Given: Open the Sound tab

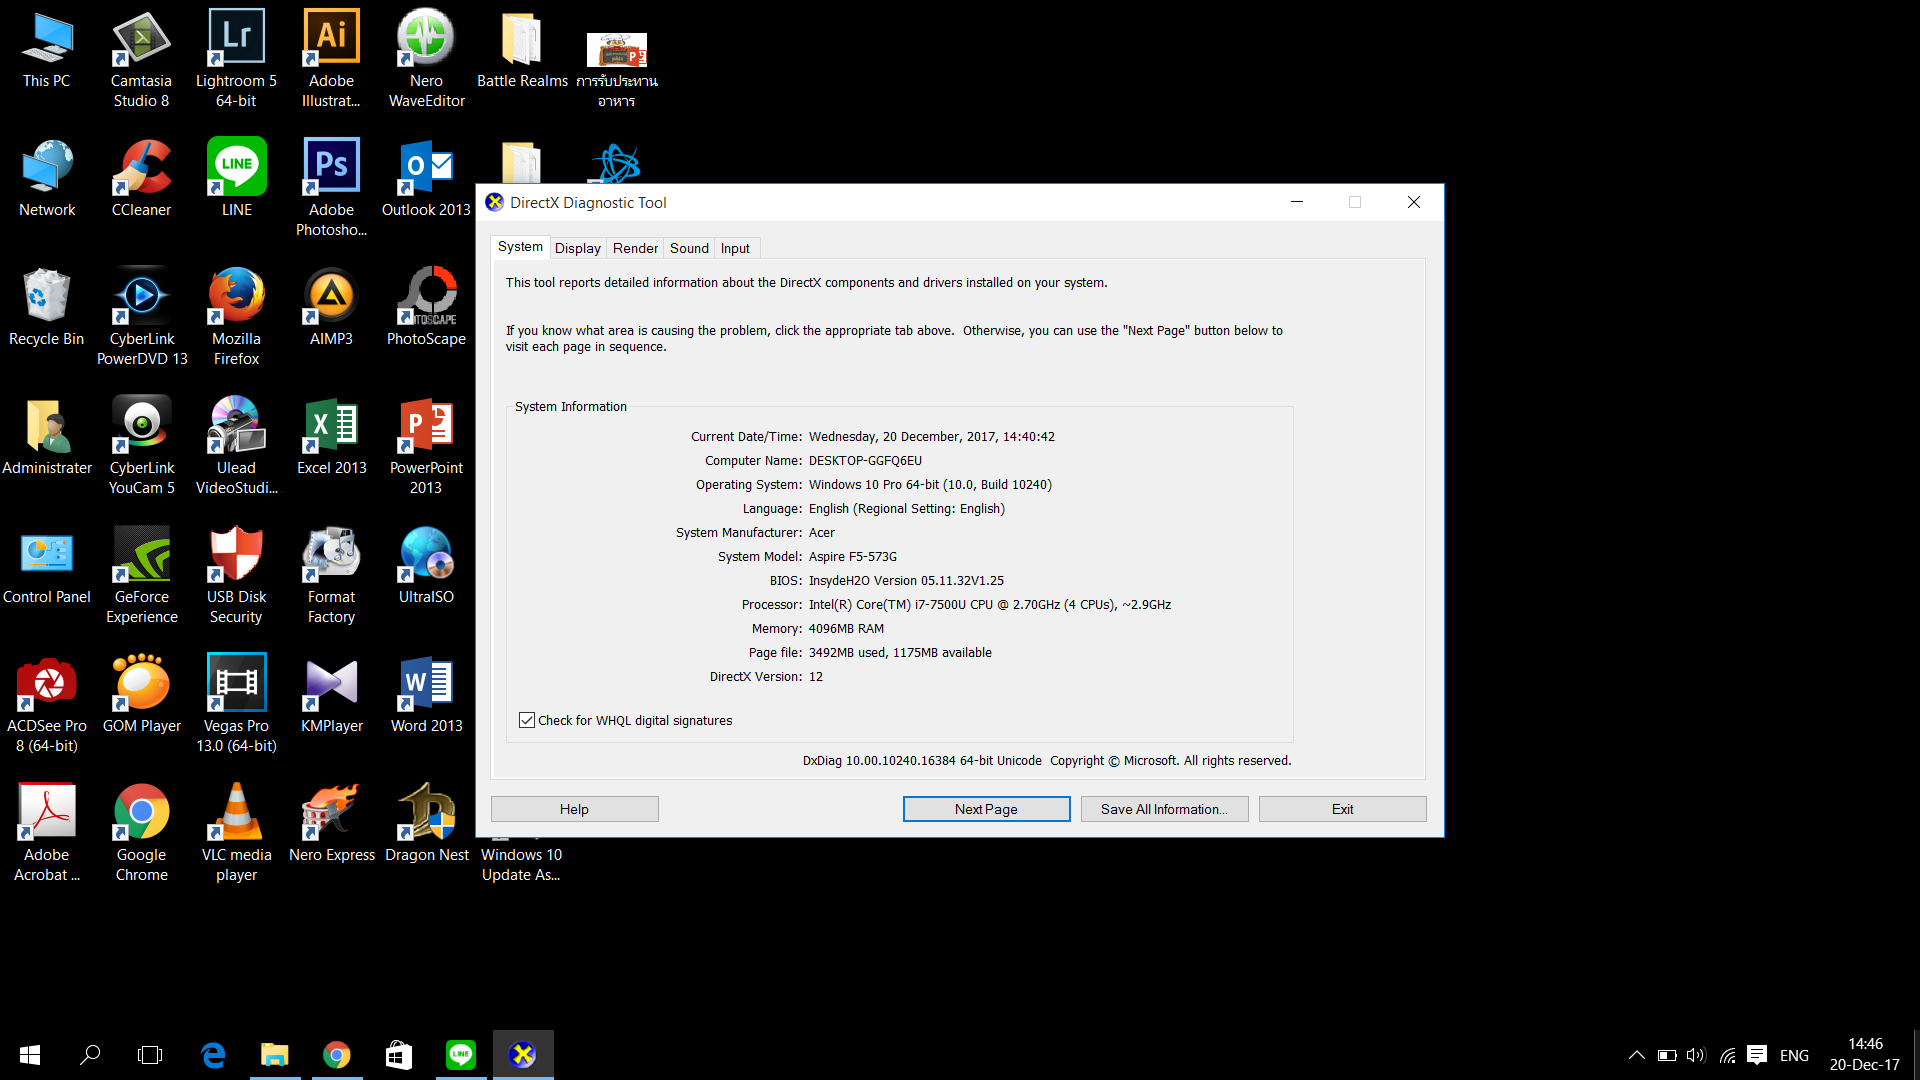Looking at the screenshot, I should (689, 248).
